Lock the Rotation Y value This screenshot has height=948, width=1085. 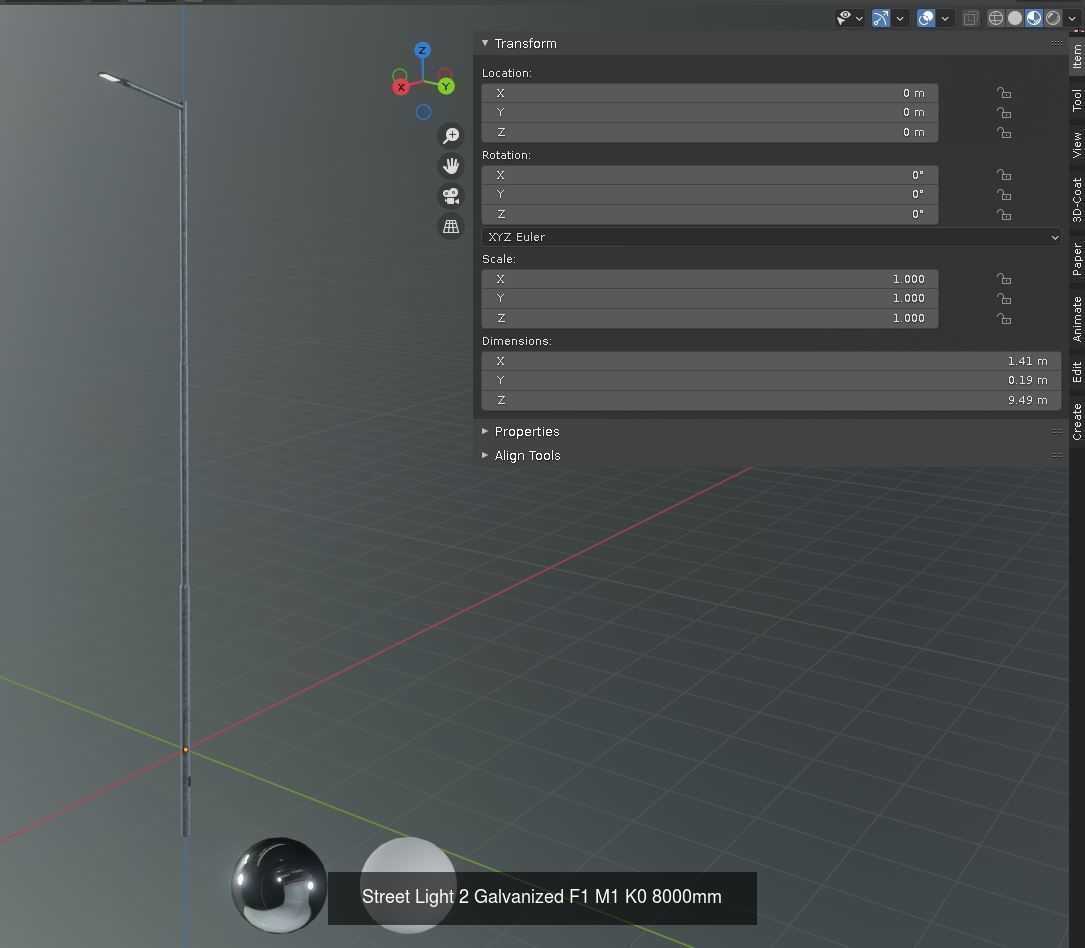1003,194
